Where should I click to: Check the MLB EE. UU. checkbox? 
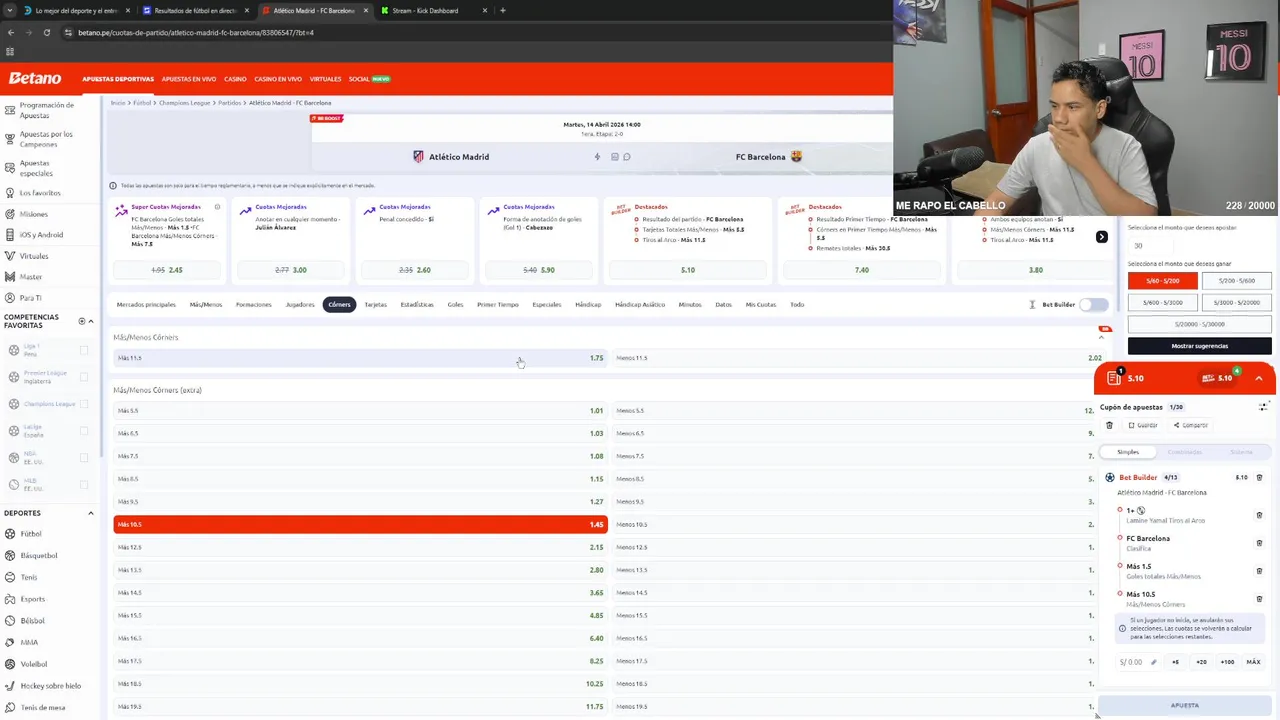click(84, 485)
